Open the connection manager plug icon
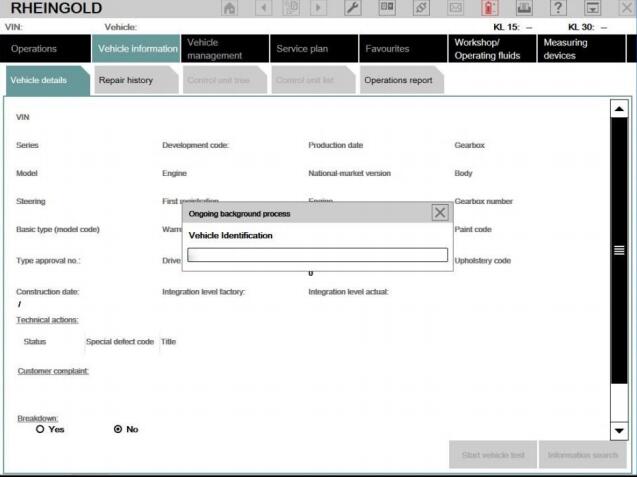This screenshot has height=477, width=637. click(x=421, y=8)
